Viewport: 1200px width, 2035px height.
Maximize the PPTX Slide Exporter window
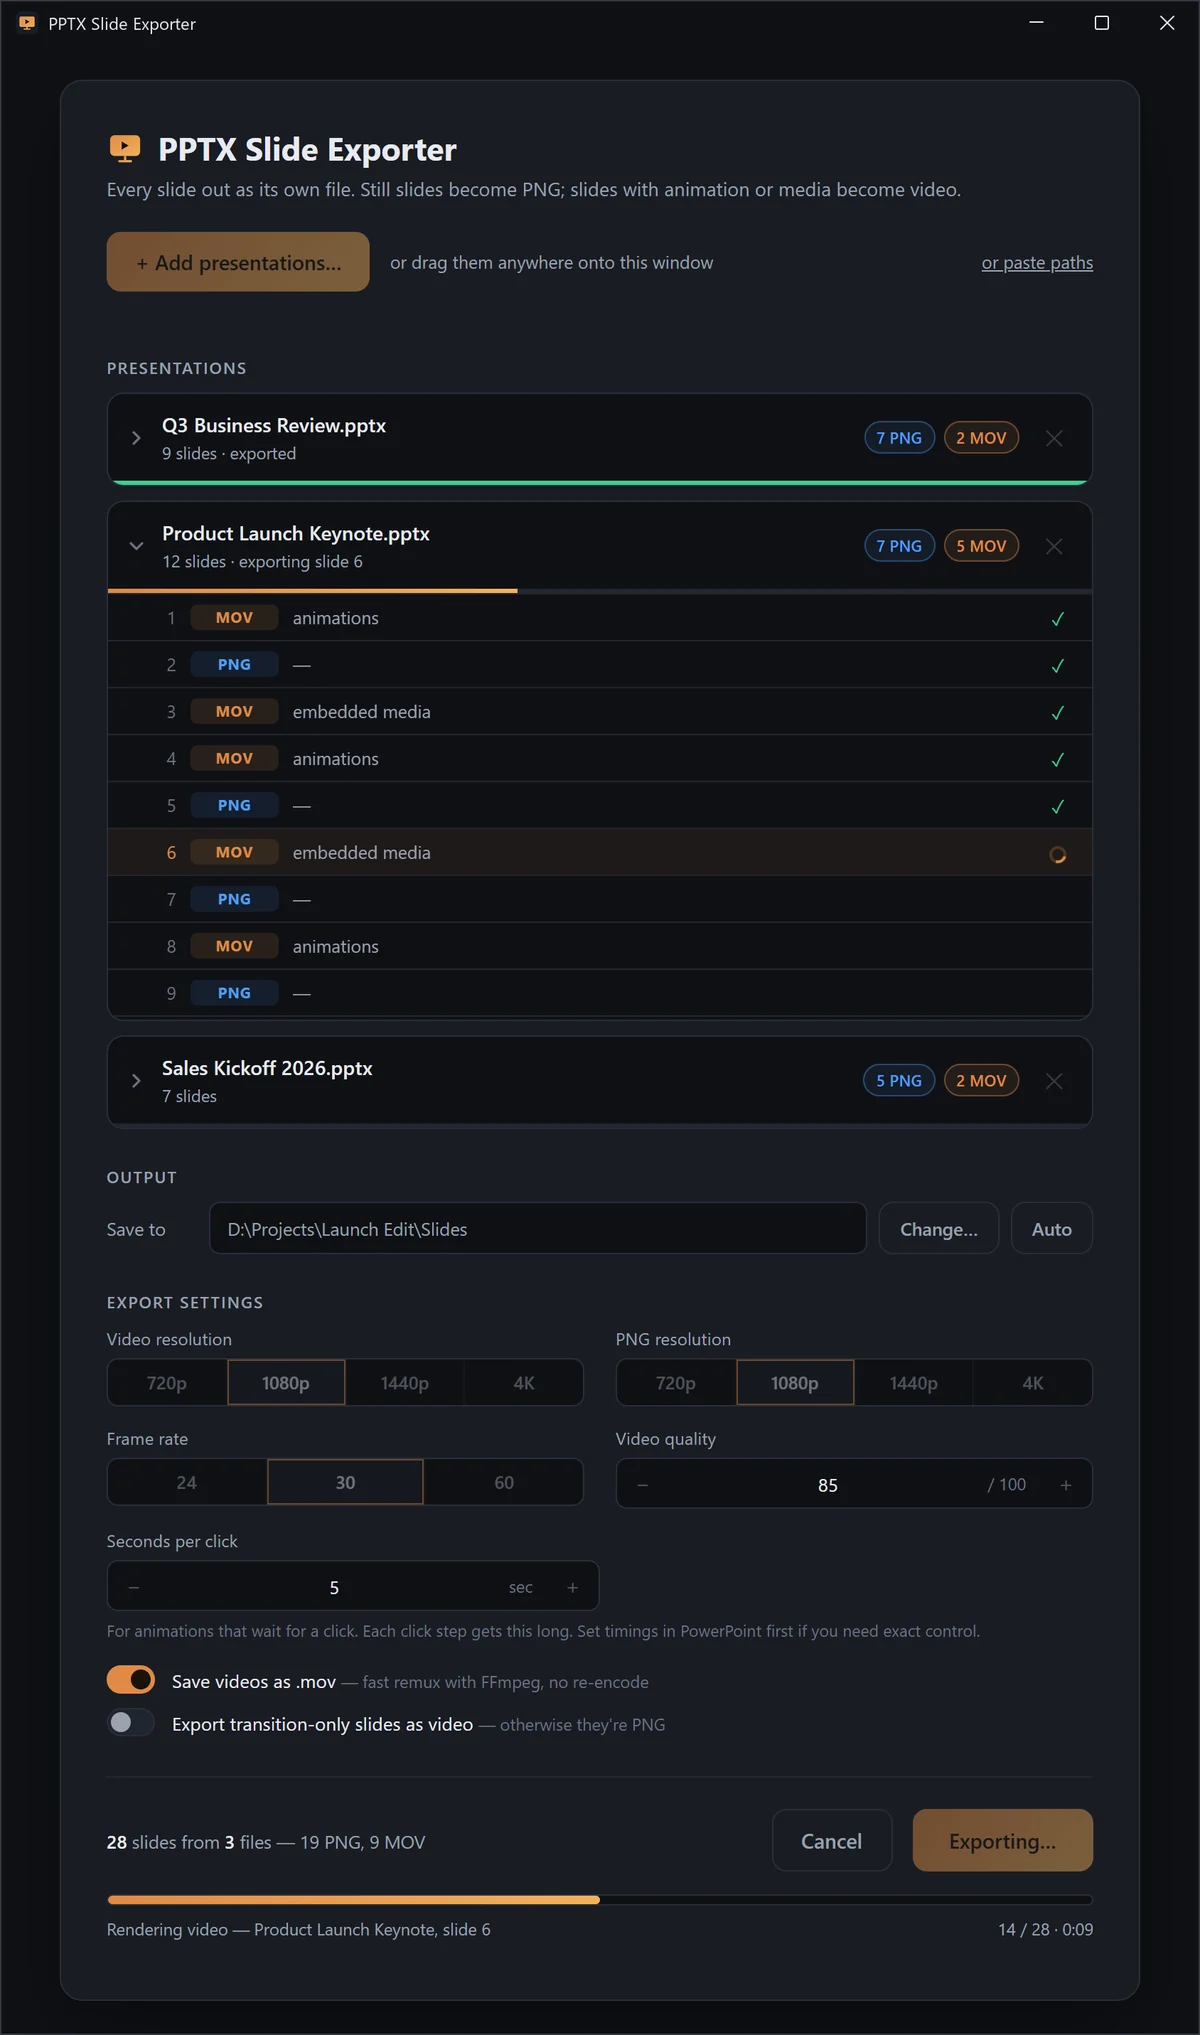1102,23
